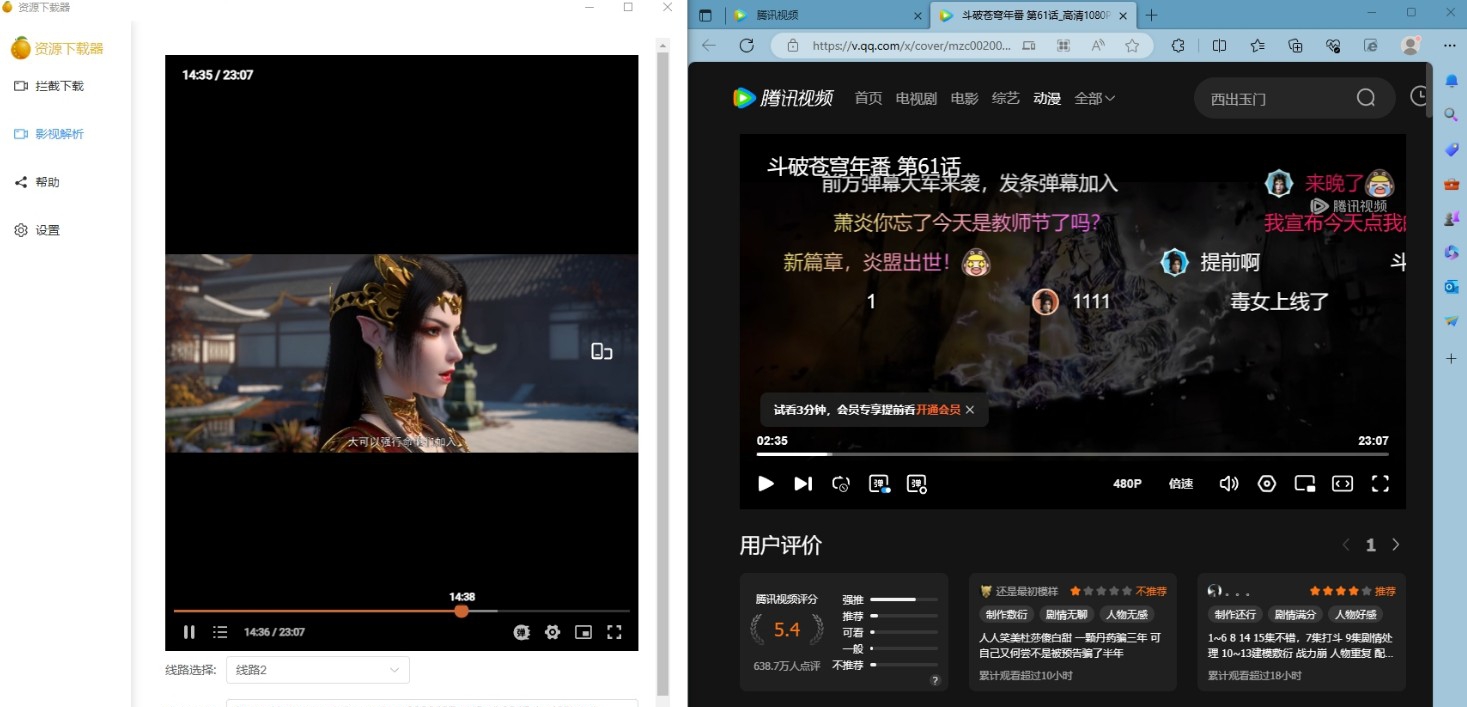
Task: Open Tencent player hexagon settings icon
Action: tap(1267, 484)
